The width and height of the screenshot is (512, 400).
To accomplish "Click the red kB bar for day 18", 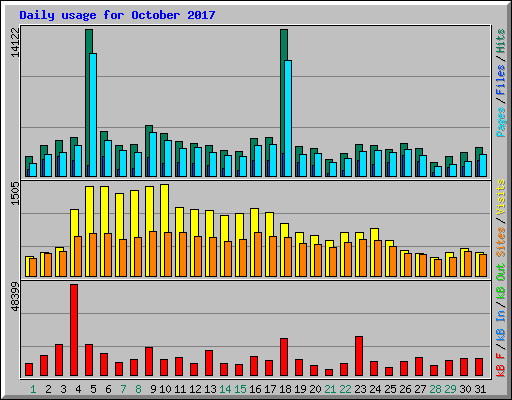I will coord(284,357).
